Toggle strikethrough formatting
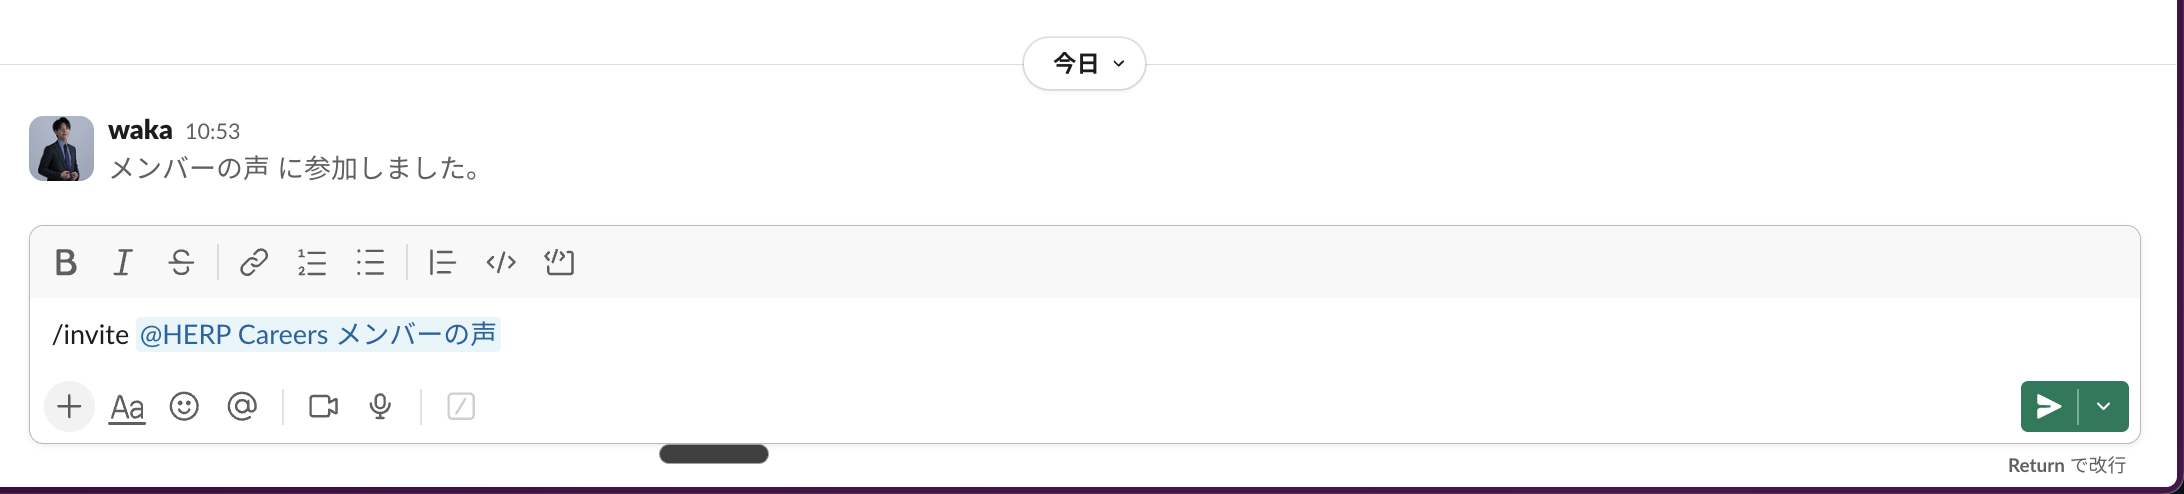This screenshot has width=2184, height=494. coord(181,262)
